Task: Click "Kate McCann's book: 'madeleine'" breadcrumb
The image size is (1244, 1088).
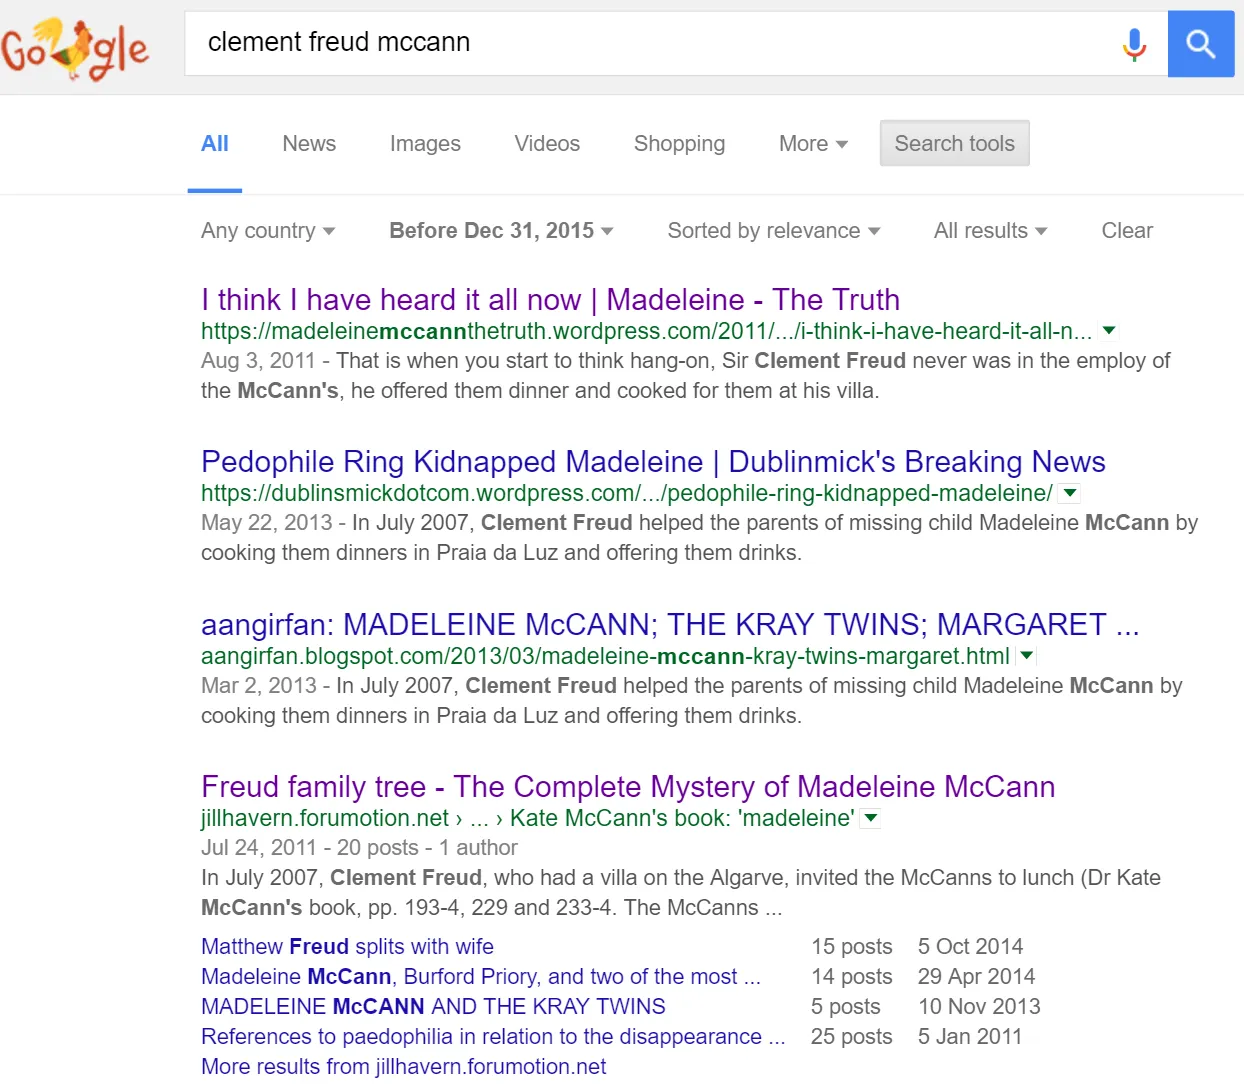Action: tap(682, 818)
